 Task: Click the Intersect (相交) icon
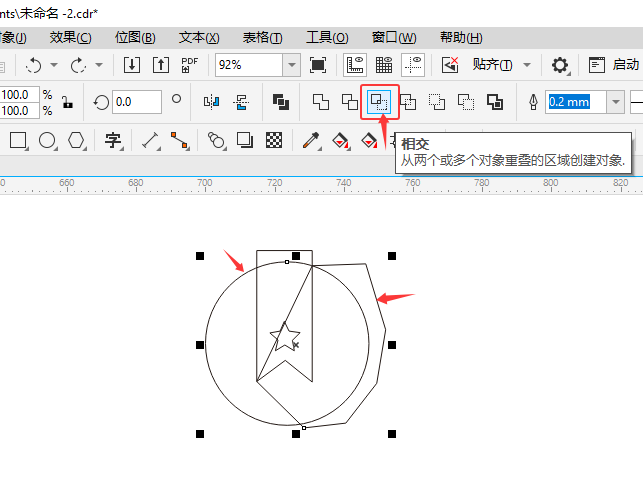379,102
